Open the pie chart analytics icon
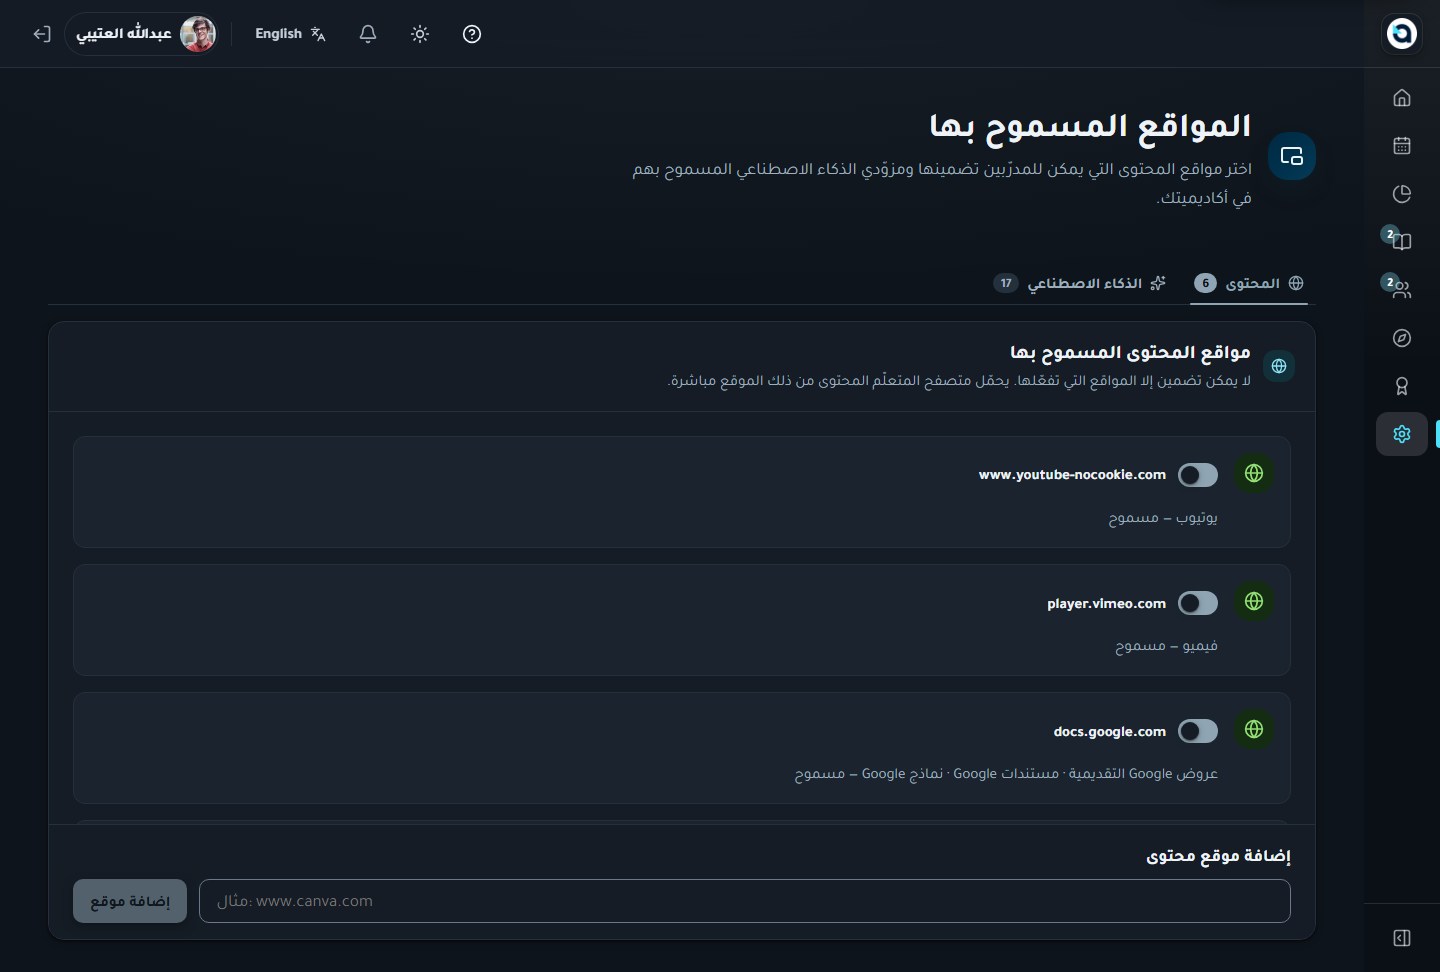 click(x=1402, y=194)
